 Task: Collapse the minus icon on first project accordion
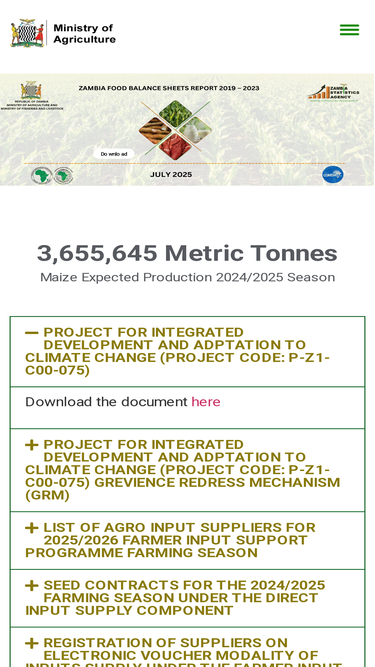point(32,332)
